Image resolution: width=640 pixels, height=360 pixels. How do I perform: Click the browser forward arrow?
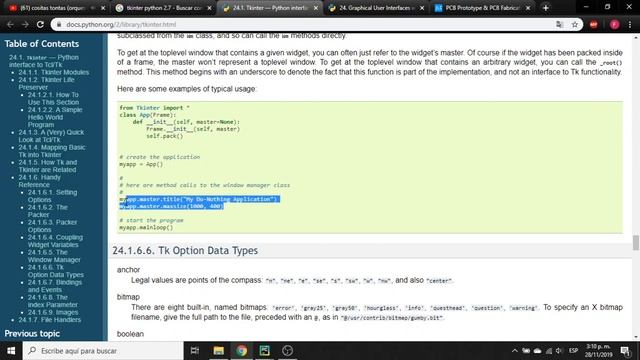click(x=25, y=24)
